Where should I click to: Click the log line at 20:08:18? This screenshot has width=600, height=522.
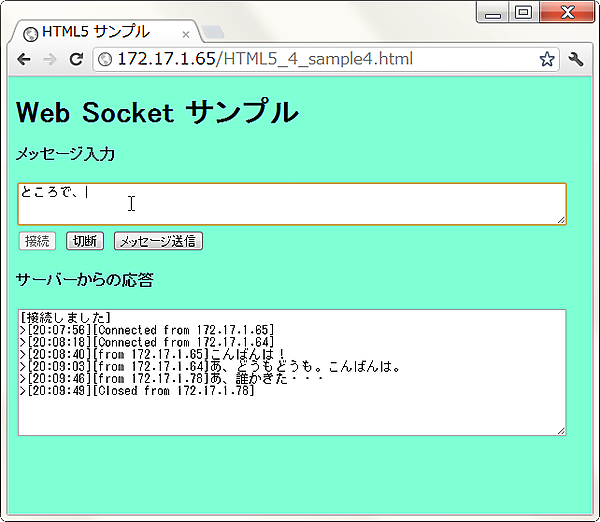pyautogui.click(x=147, y=342)
